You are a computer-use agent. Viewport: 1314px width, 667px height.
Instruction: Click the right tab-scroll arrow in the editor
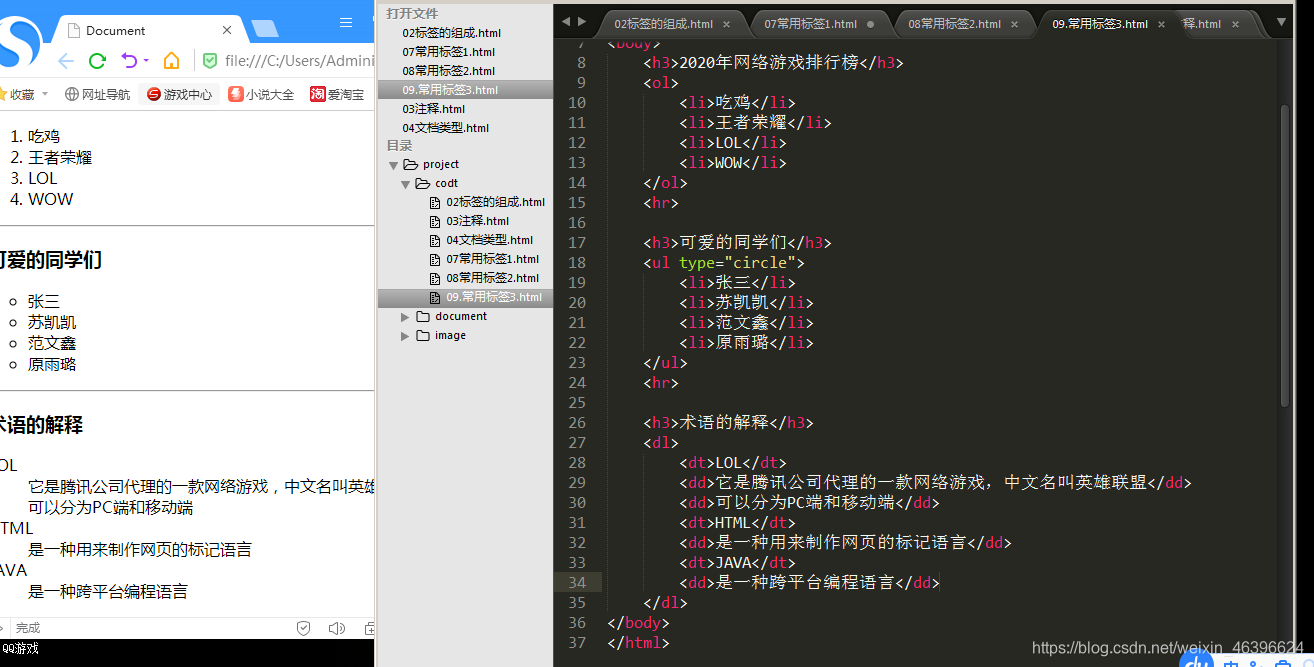click(582, 21)
